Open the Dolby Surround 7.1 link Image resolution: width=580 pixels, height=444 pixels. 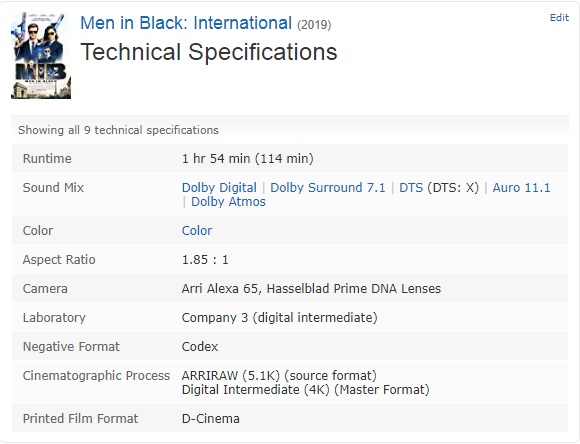pyautogui.click(x=328, y=188)
